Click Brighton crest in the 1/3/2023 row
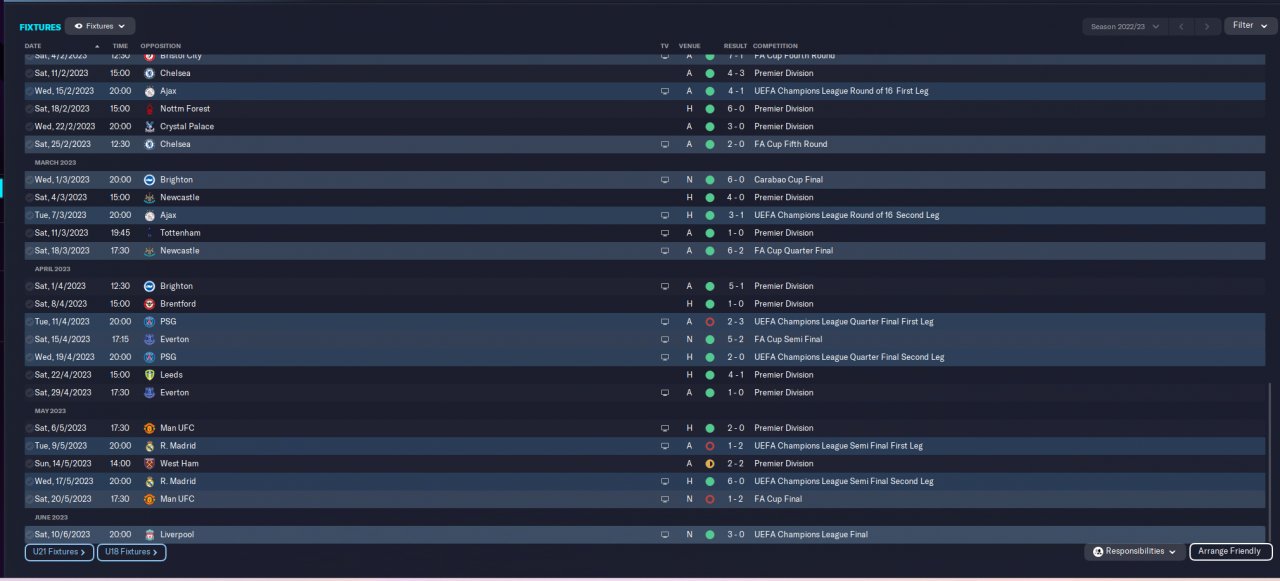Image resolution: width=1280 pixels, height=581 pixels. pyautogui.click(x=149, y=180)
